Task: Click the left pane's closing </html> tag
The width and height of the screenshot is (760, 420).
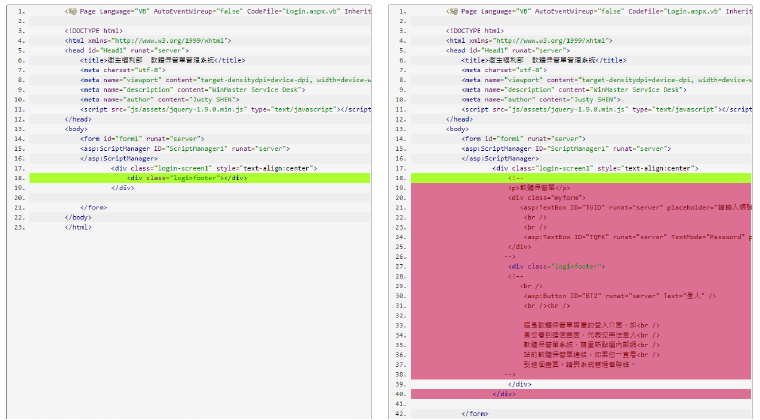Action: pyautogui.click(x=78, y=227)
